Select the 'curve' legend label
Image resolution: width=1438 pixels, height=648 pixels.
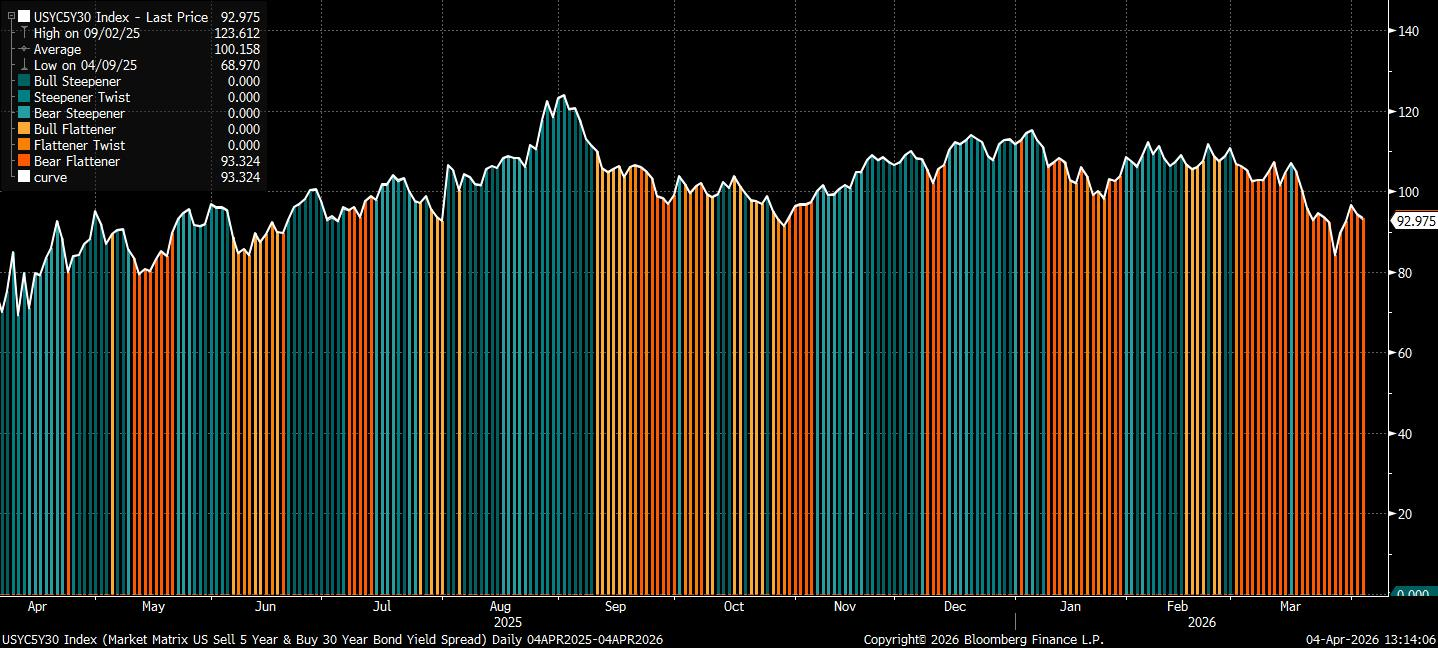[x=50, y=177]
